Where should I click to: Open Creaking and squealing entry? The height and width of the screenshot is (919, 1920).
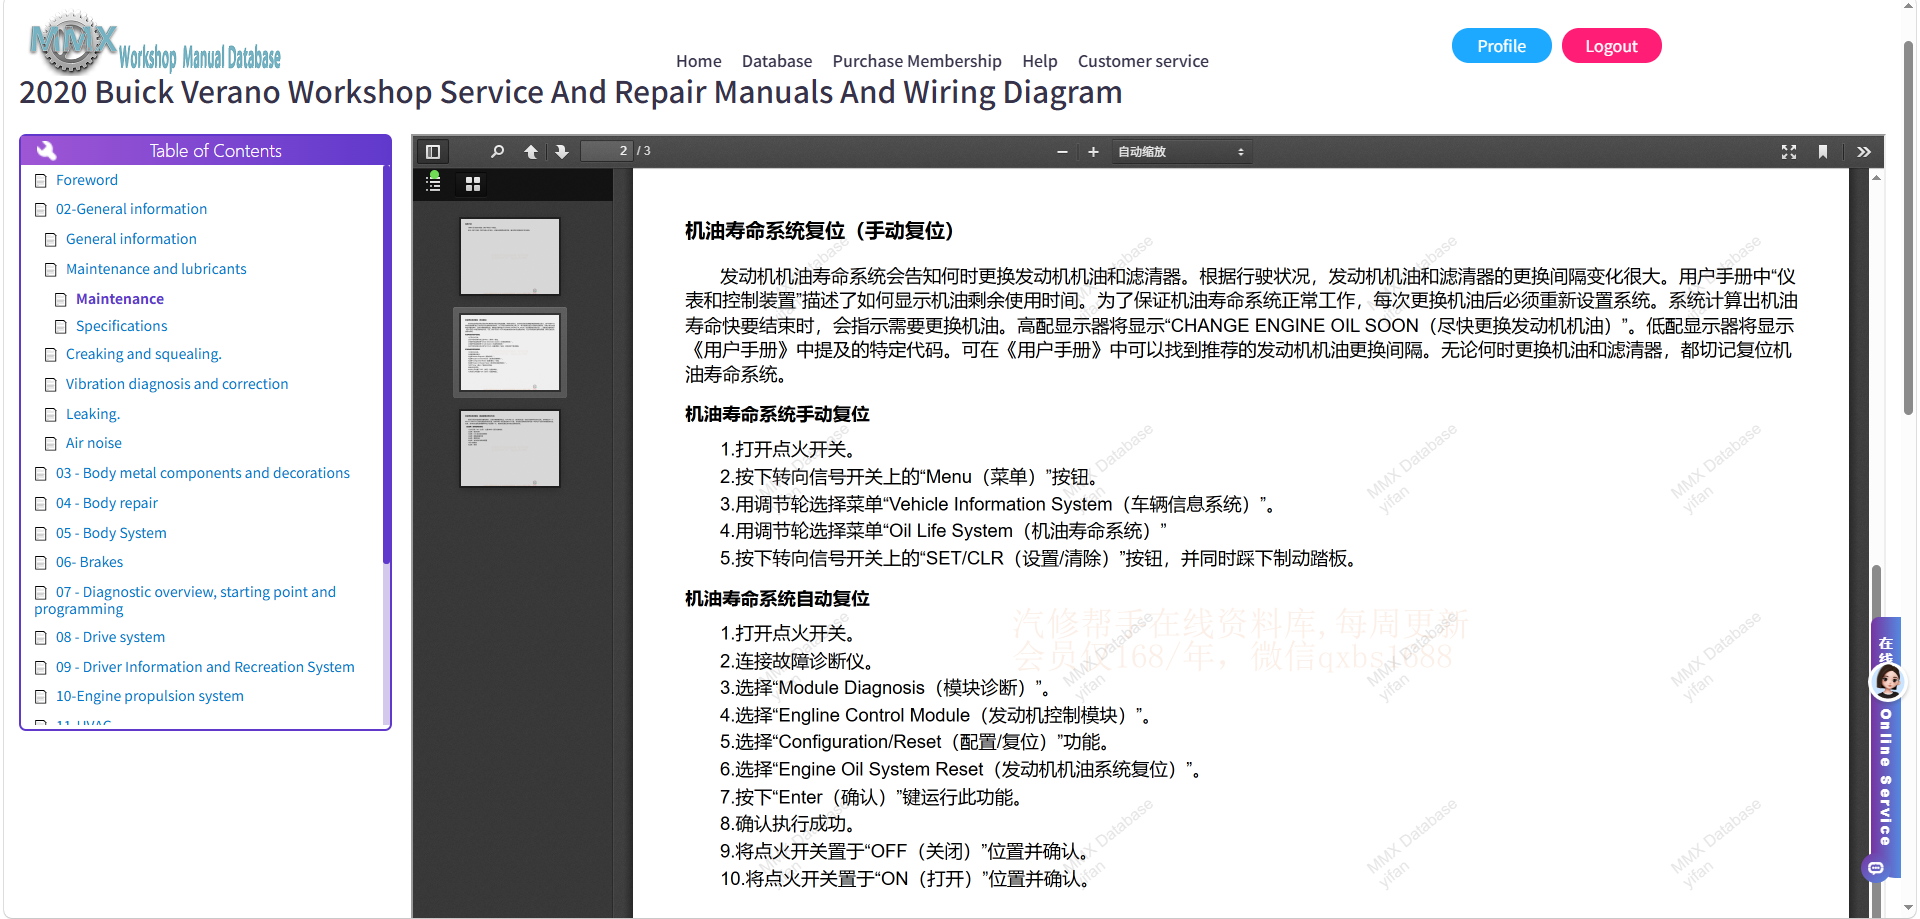coord(144,354)
